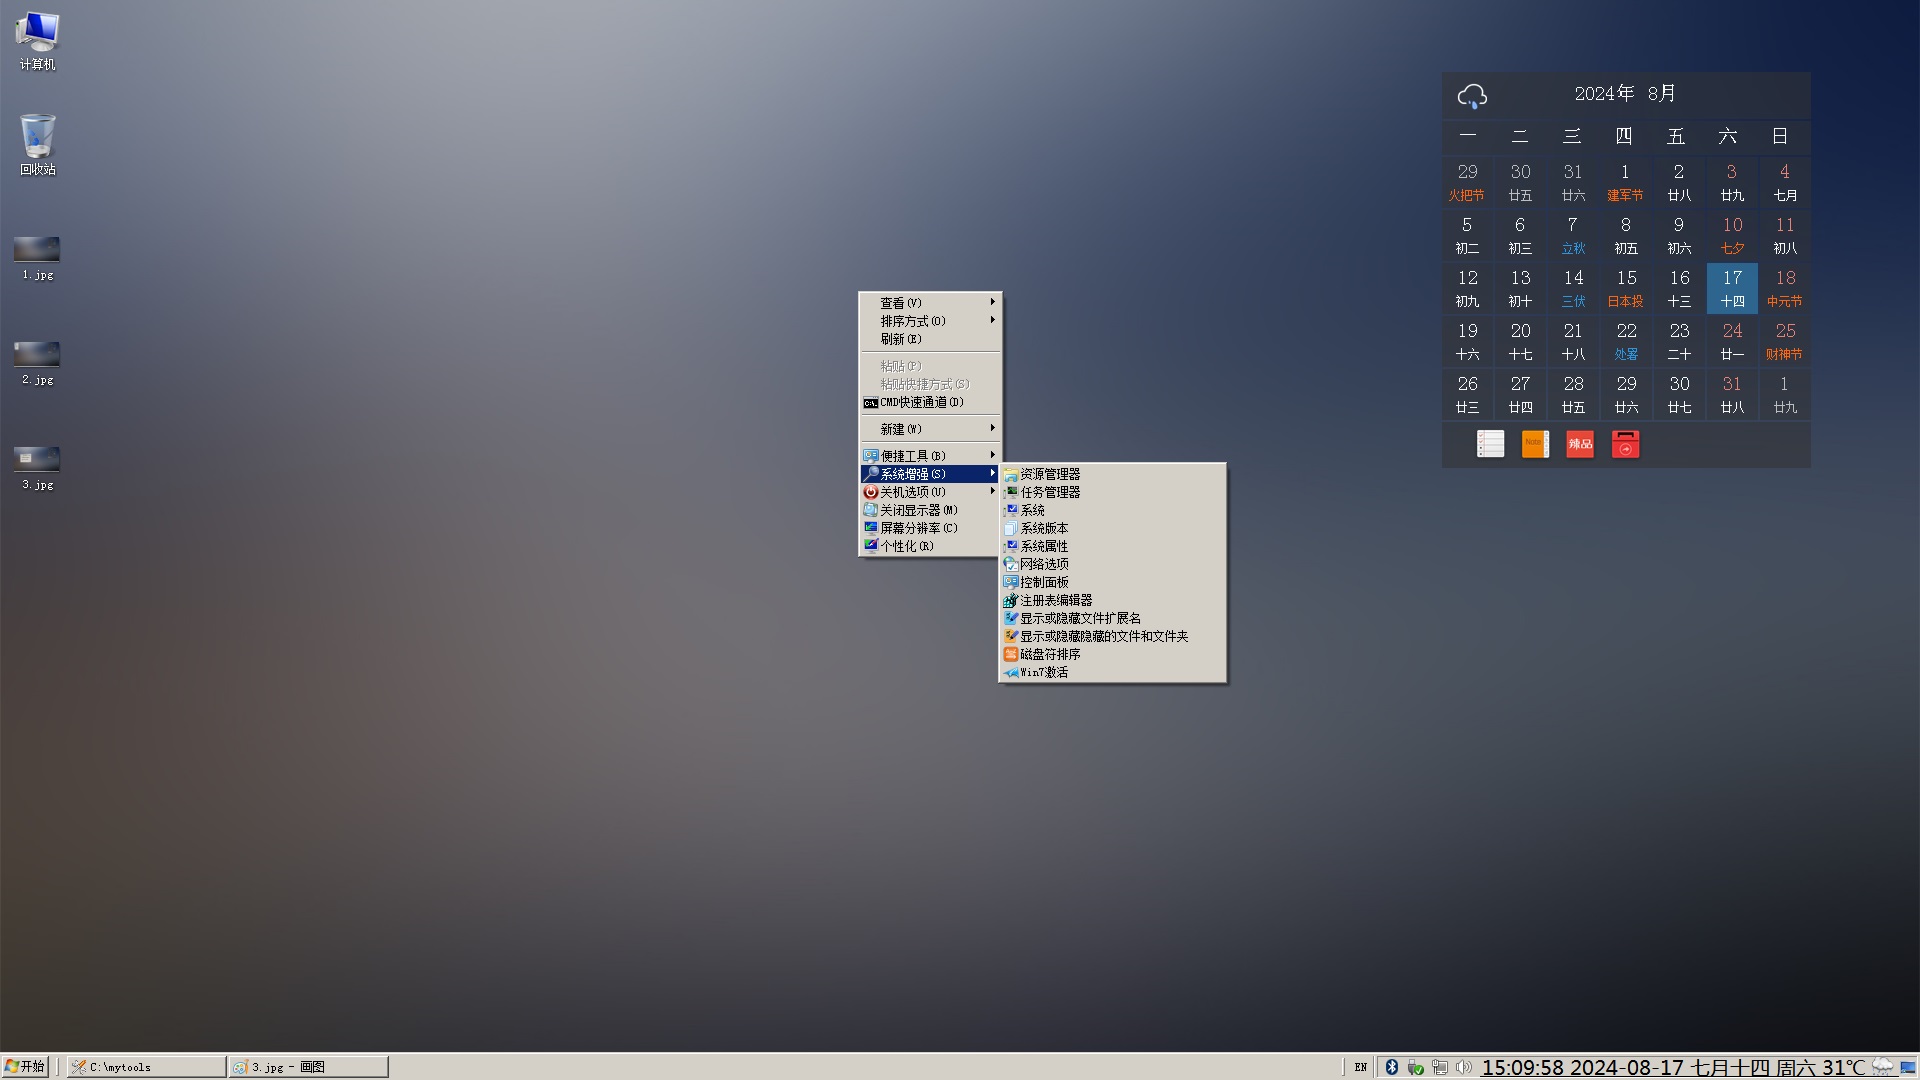The image size is (1920, 1080).
Task: Open the 系统 submenu item
Action: click(x=1112, y=510)
